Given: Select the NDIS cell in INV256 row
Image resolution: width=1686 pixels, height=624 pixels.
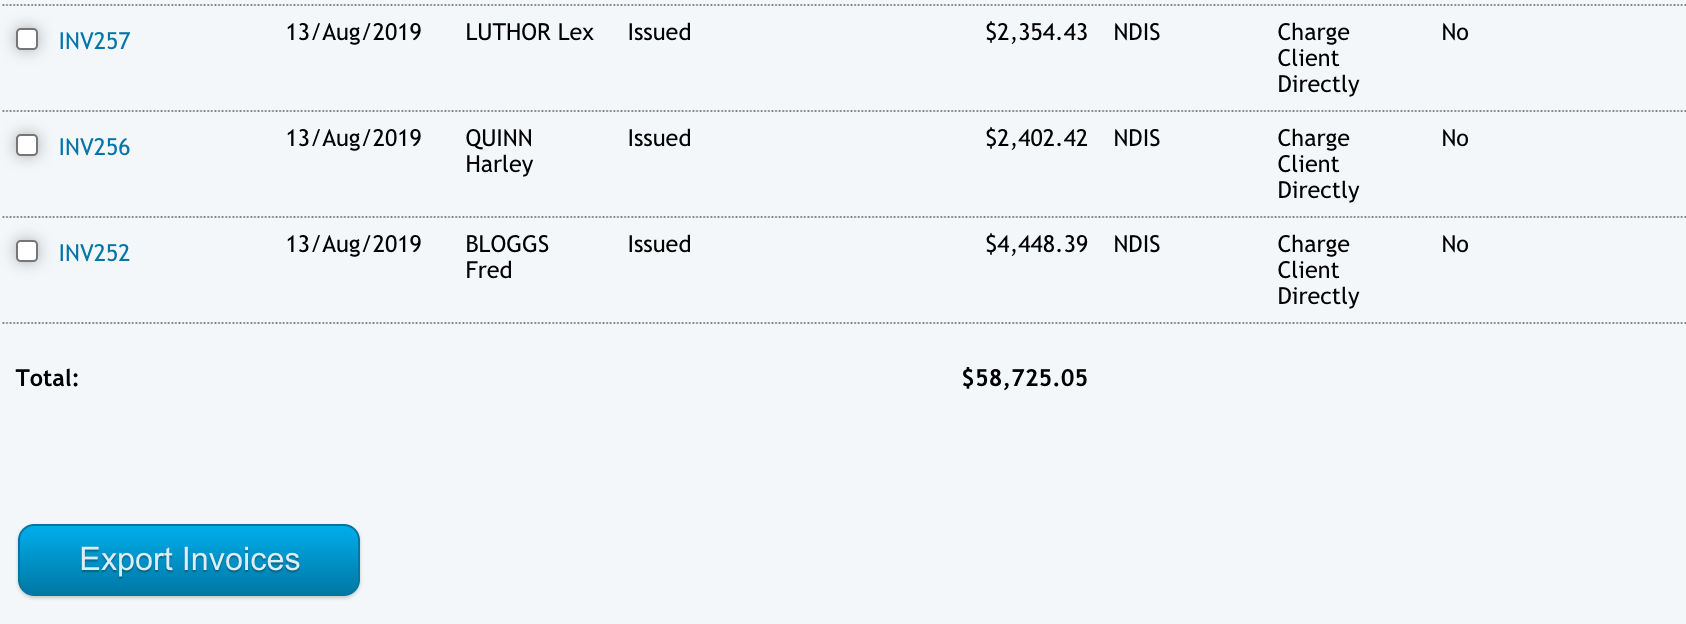Looking at the screenshot, I should pos(1136,138).
